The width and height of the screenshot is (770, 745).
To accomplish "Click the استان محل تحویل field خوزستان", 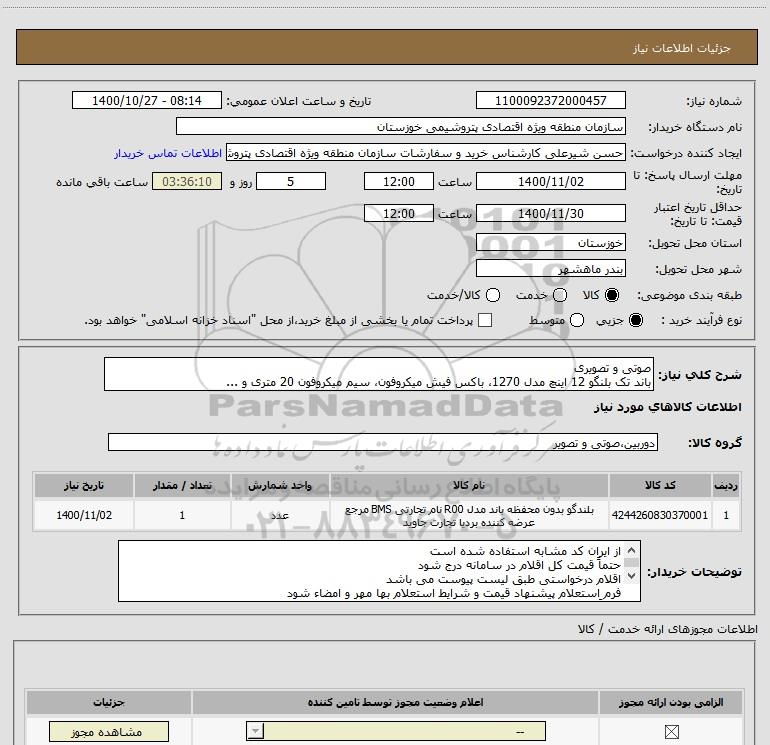I will click(550, 243).
